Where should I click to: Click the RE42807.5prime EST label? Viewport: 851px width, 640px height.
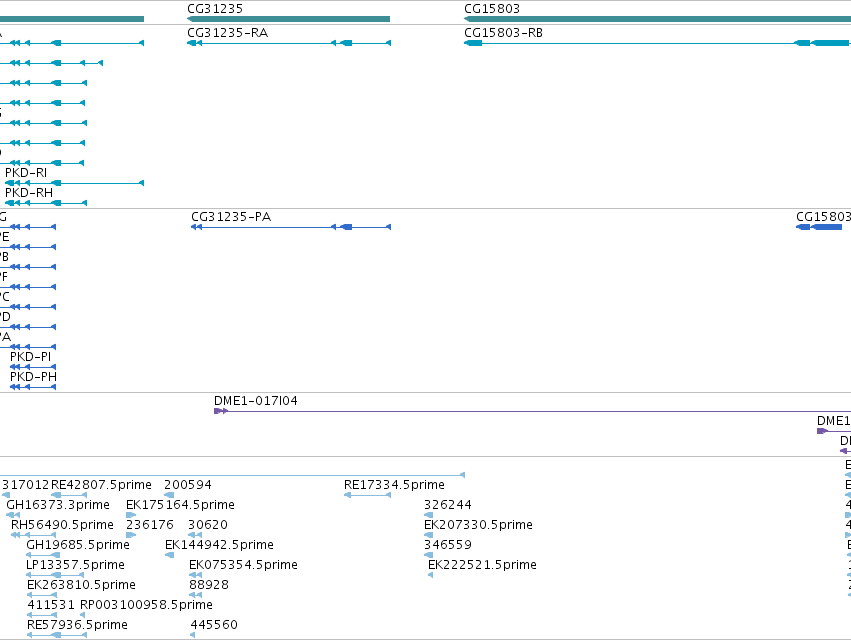101,485
